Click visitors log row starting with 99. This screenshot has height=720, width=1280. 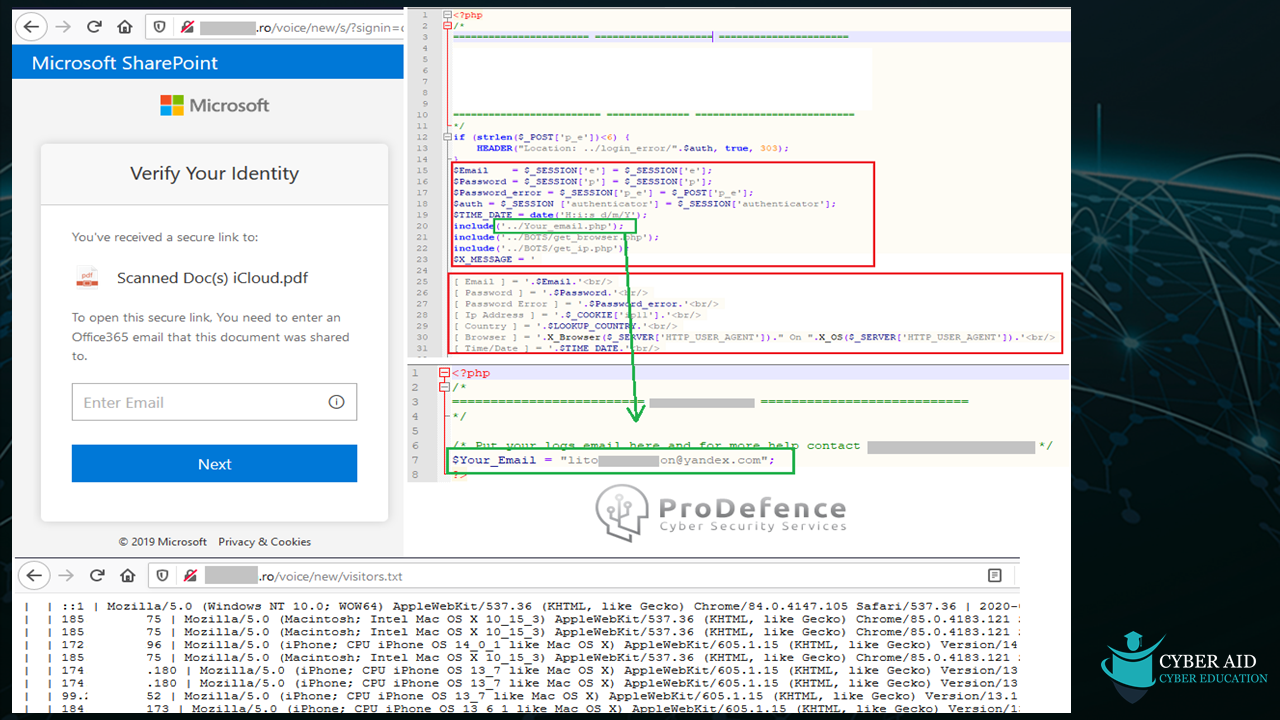(520, 696)
